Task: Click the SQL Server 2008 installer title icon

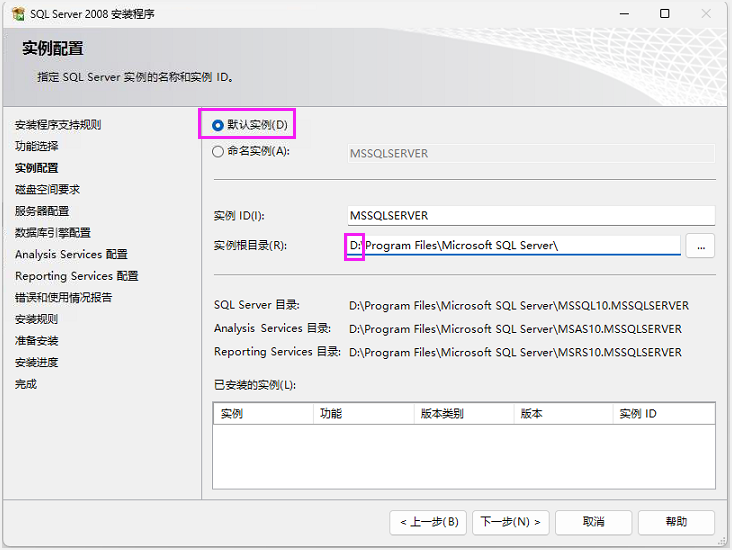Action: (x=18, y=14)
